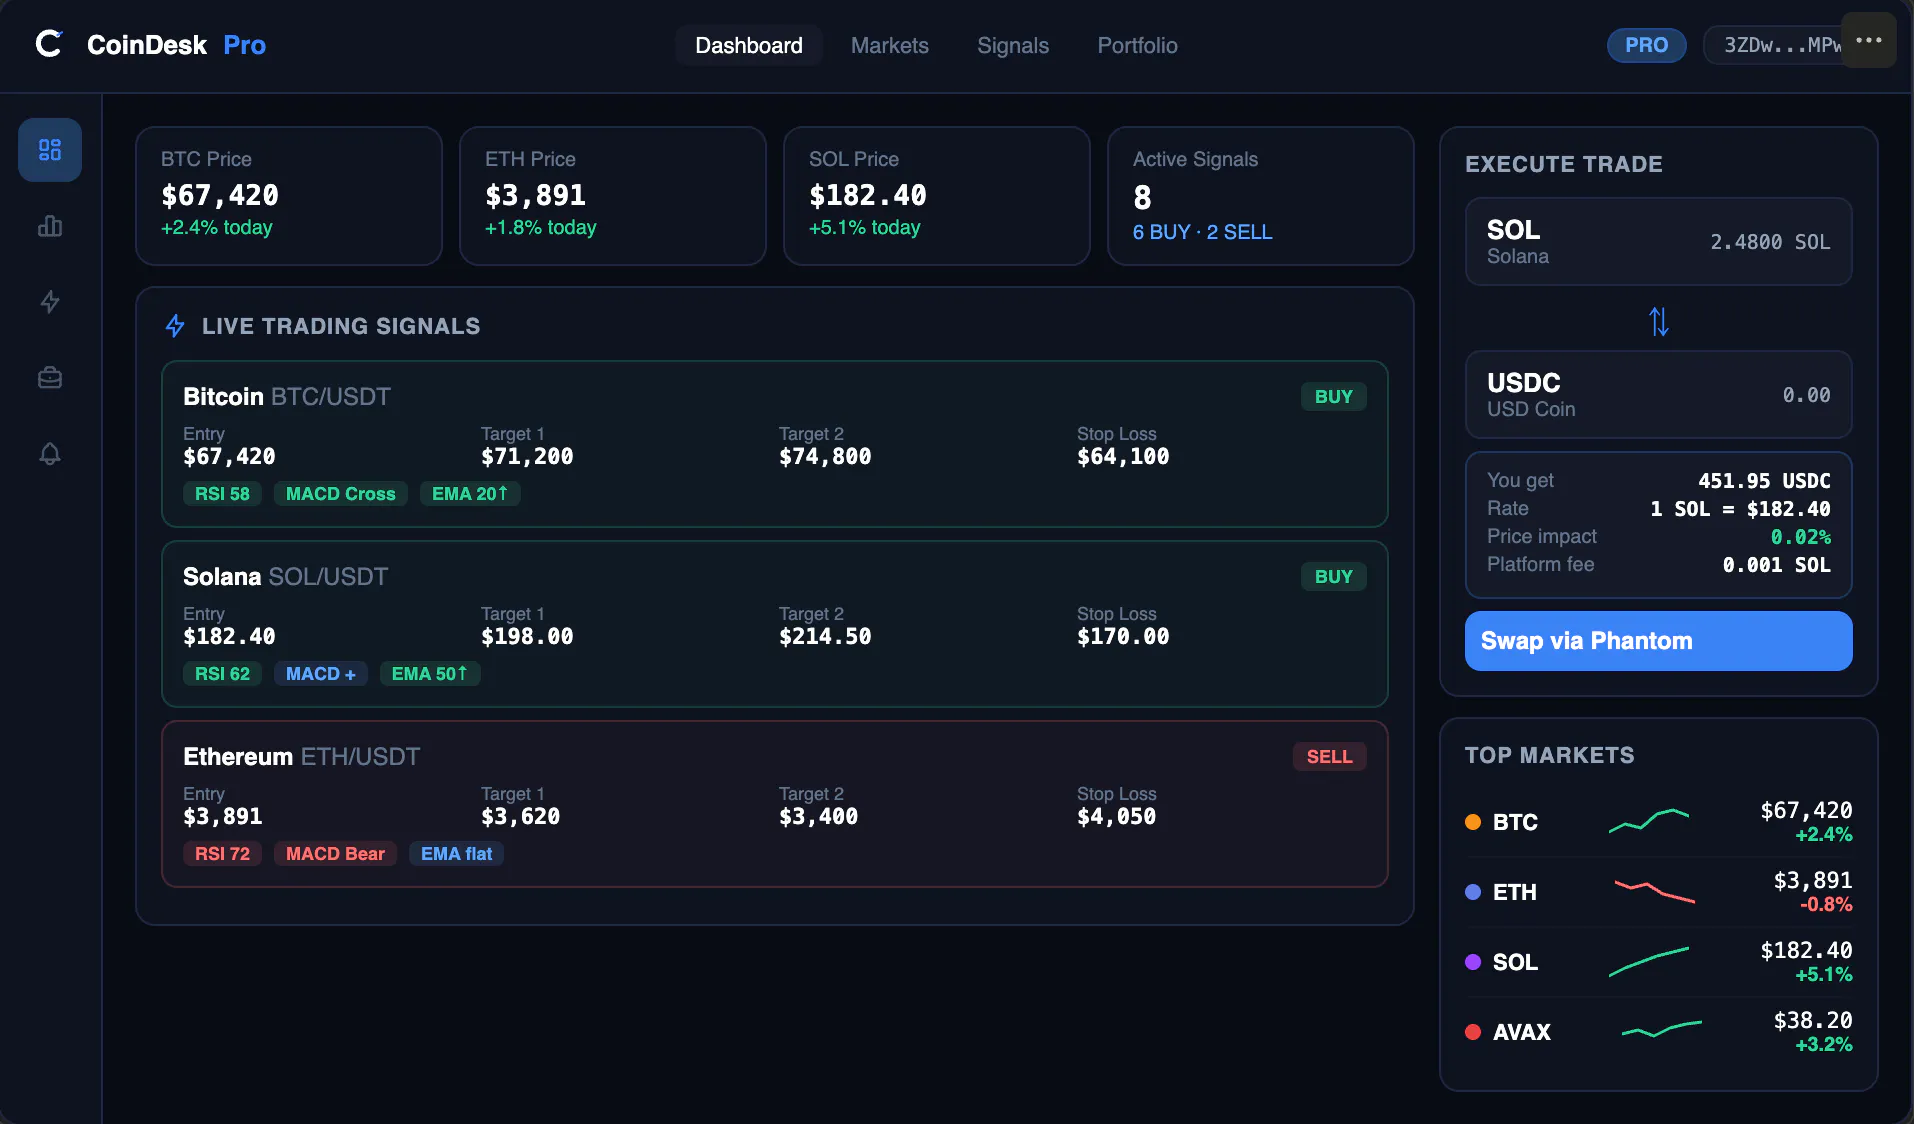Click the BUY badge on the Solana signal
Image resolution: width=1914 pixels, height=1124 pixels.
(x=1334, y=577)
